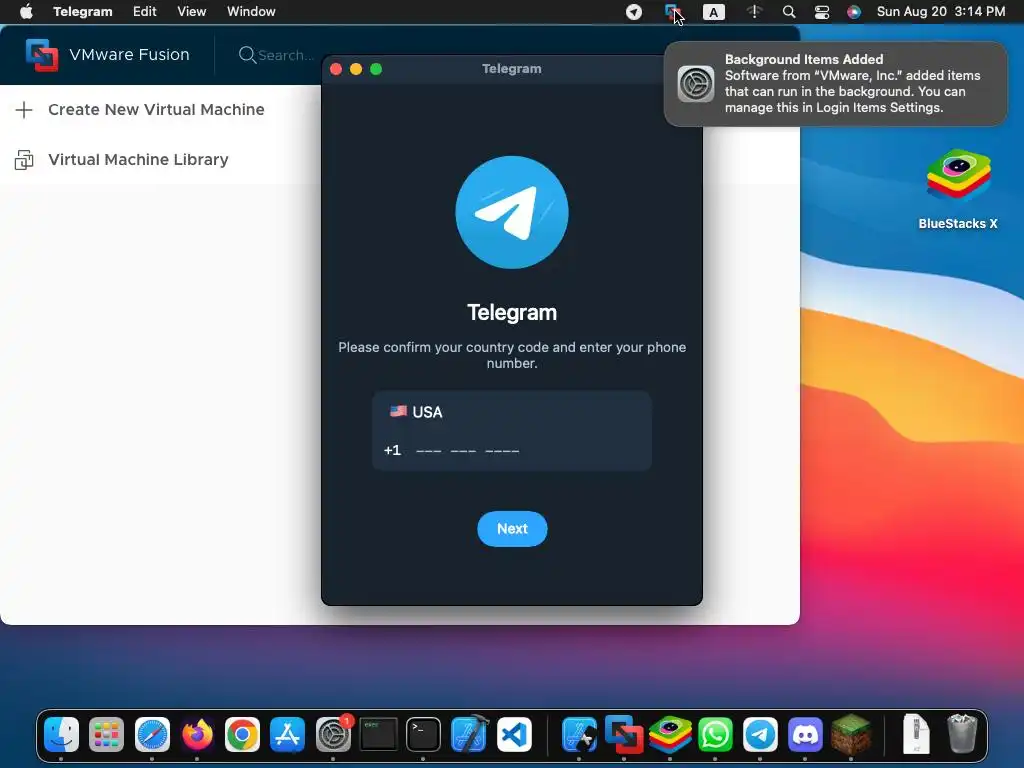Click the +1 country code field

392,451
